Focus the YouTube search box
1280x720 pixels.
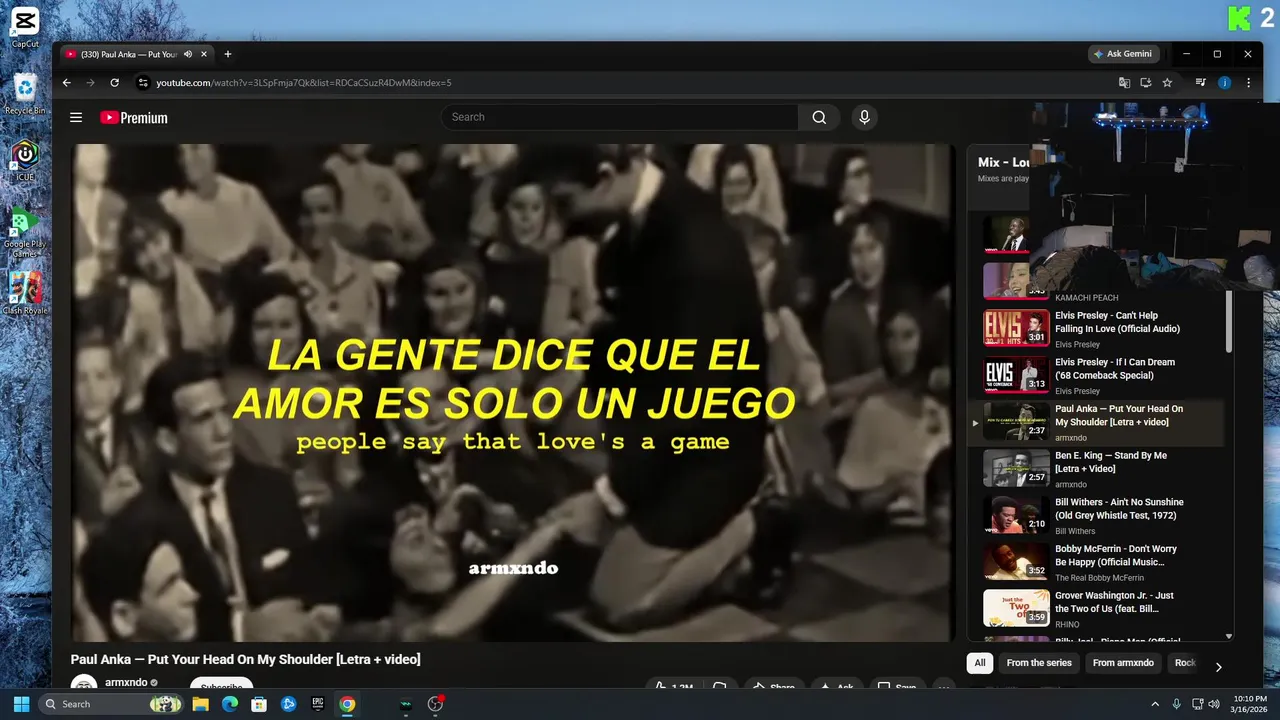pyautogui.click(x=620, y=117)
